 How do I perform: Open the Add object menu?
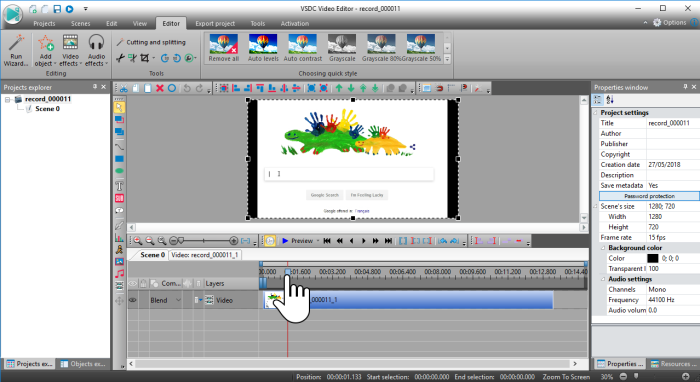45,50
